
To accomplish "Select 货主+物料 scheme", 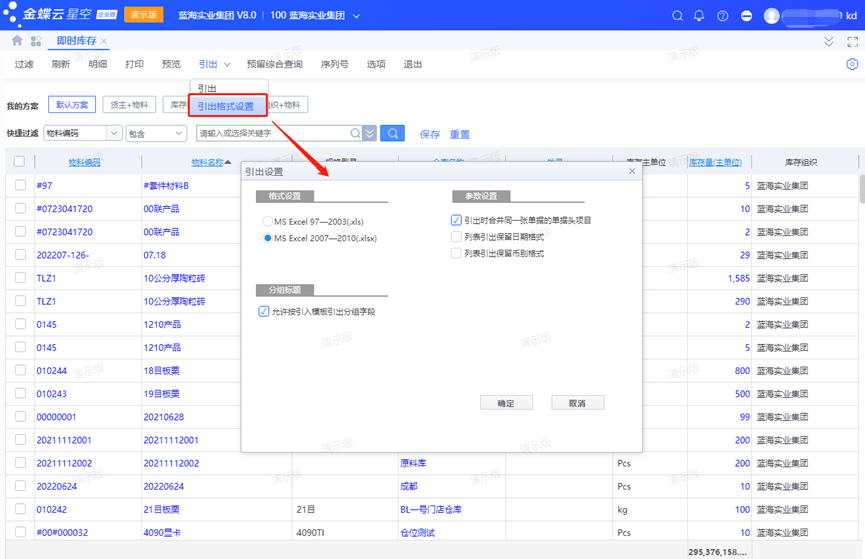I will (129, 104).
